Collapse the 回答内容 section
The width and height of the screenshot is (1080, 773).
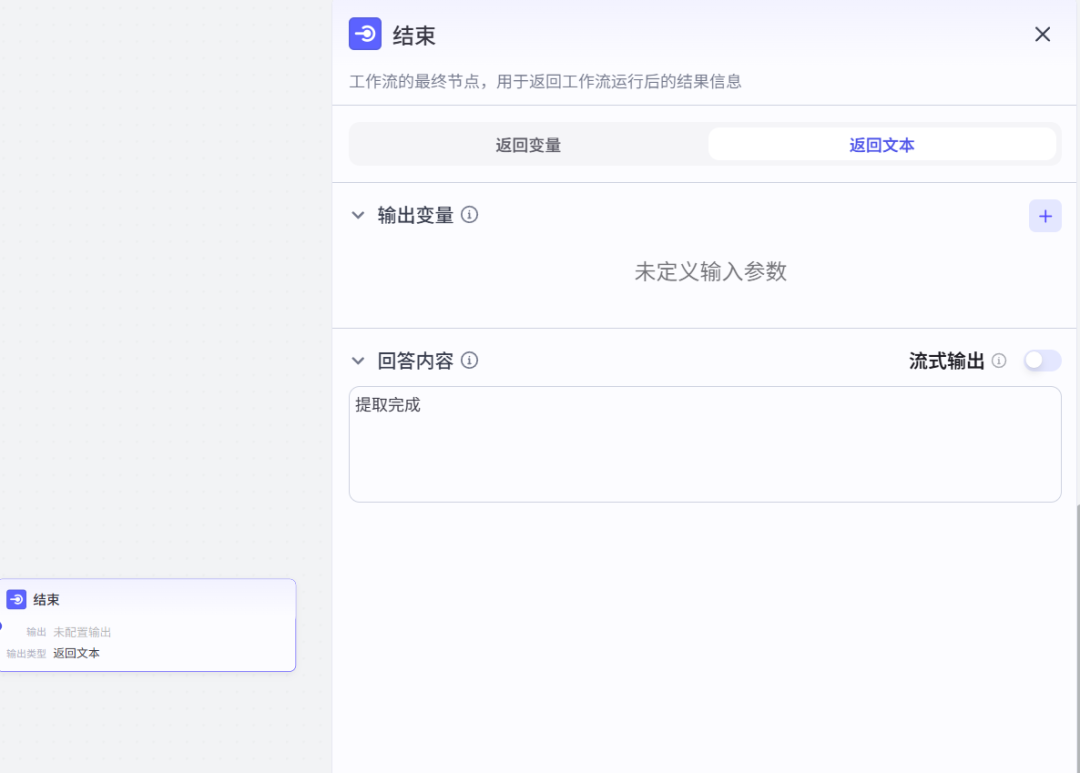pos(358,360)
